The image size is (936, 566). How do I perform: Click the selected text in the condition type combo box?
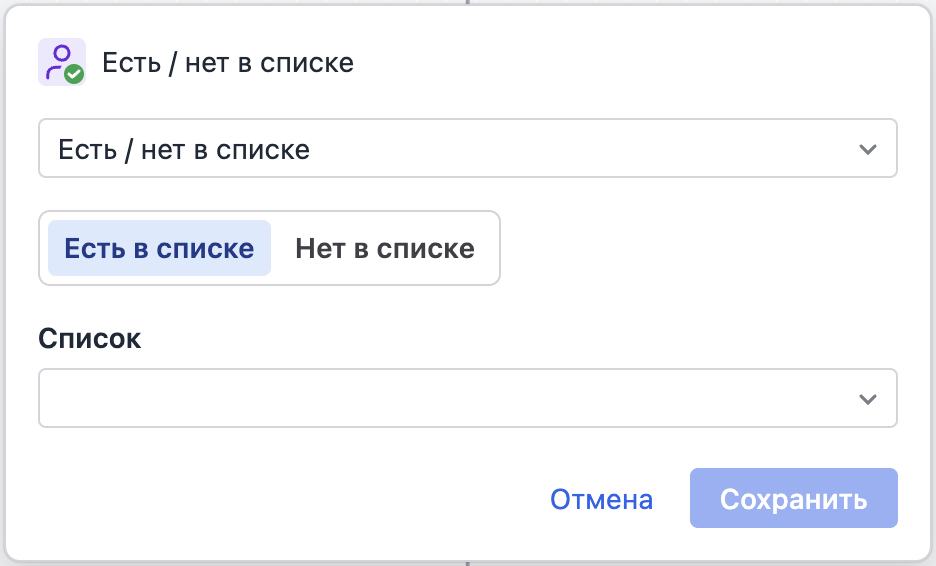[184, 150]
